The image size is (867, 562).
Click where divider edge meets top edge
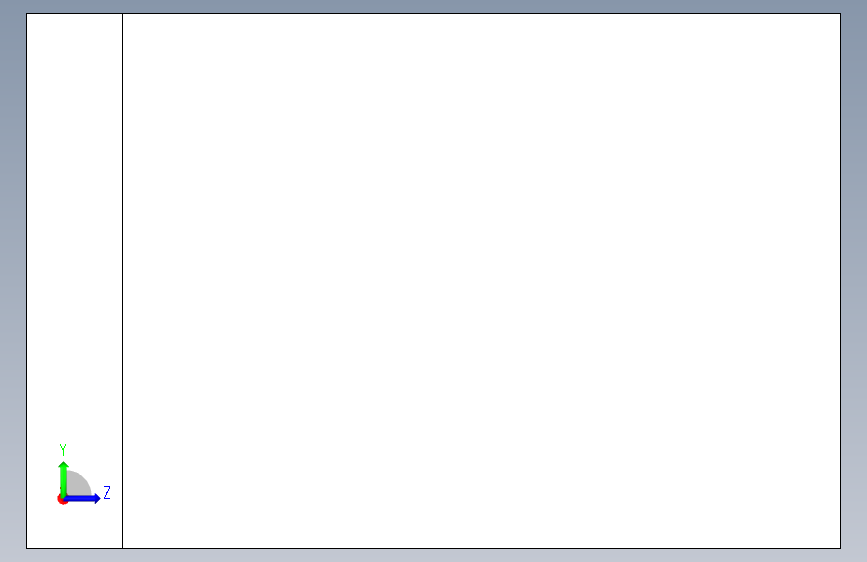122,13
